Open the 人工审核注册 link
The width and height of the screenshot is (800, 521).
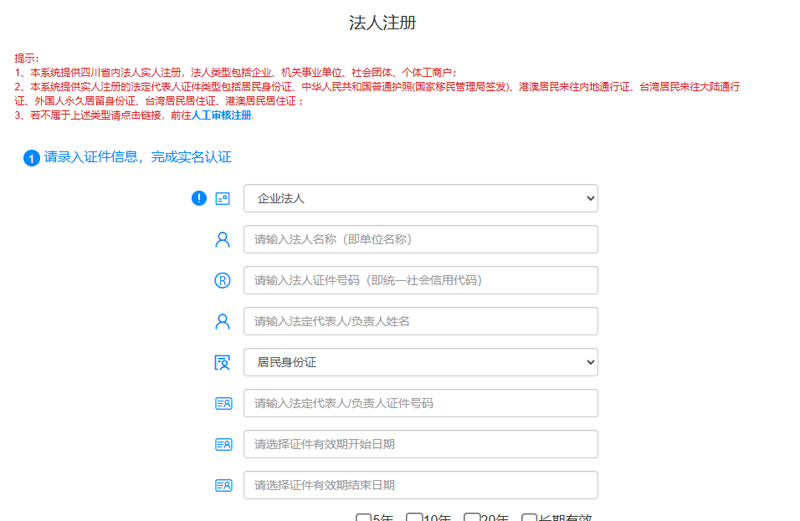click(222, 116)
